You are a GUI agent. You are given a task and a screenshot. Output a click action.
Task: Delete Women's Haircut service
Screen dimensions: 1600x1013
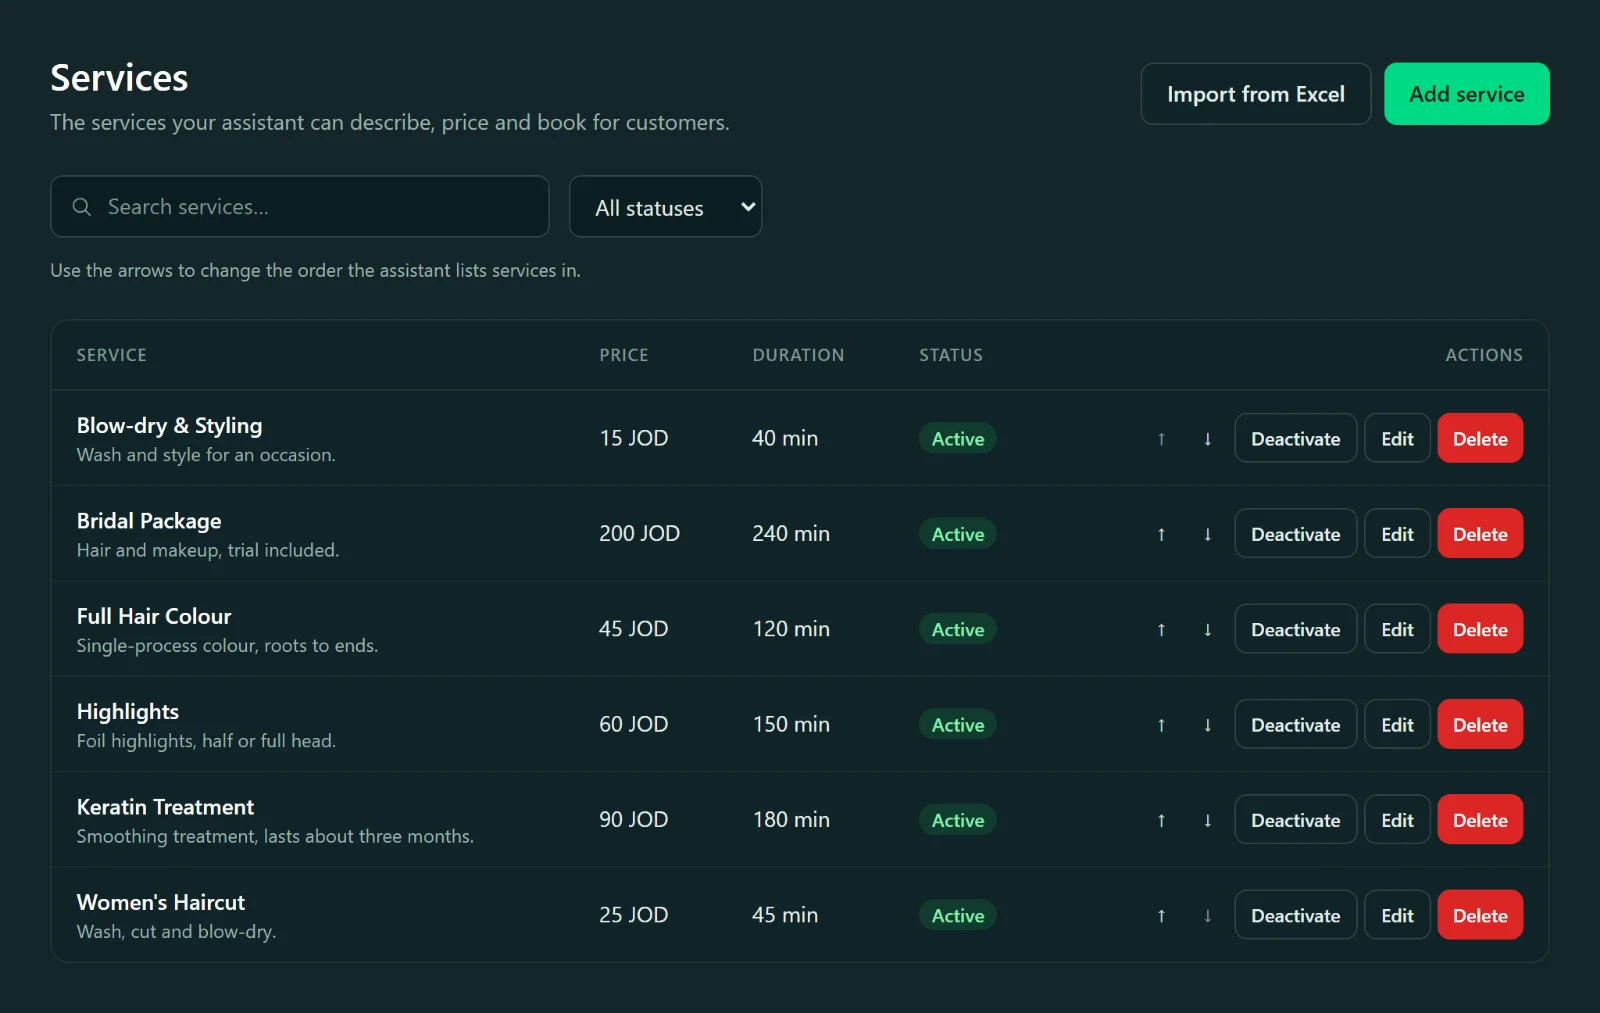(1480, 915)
